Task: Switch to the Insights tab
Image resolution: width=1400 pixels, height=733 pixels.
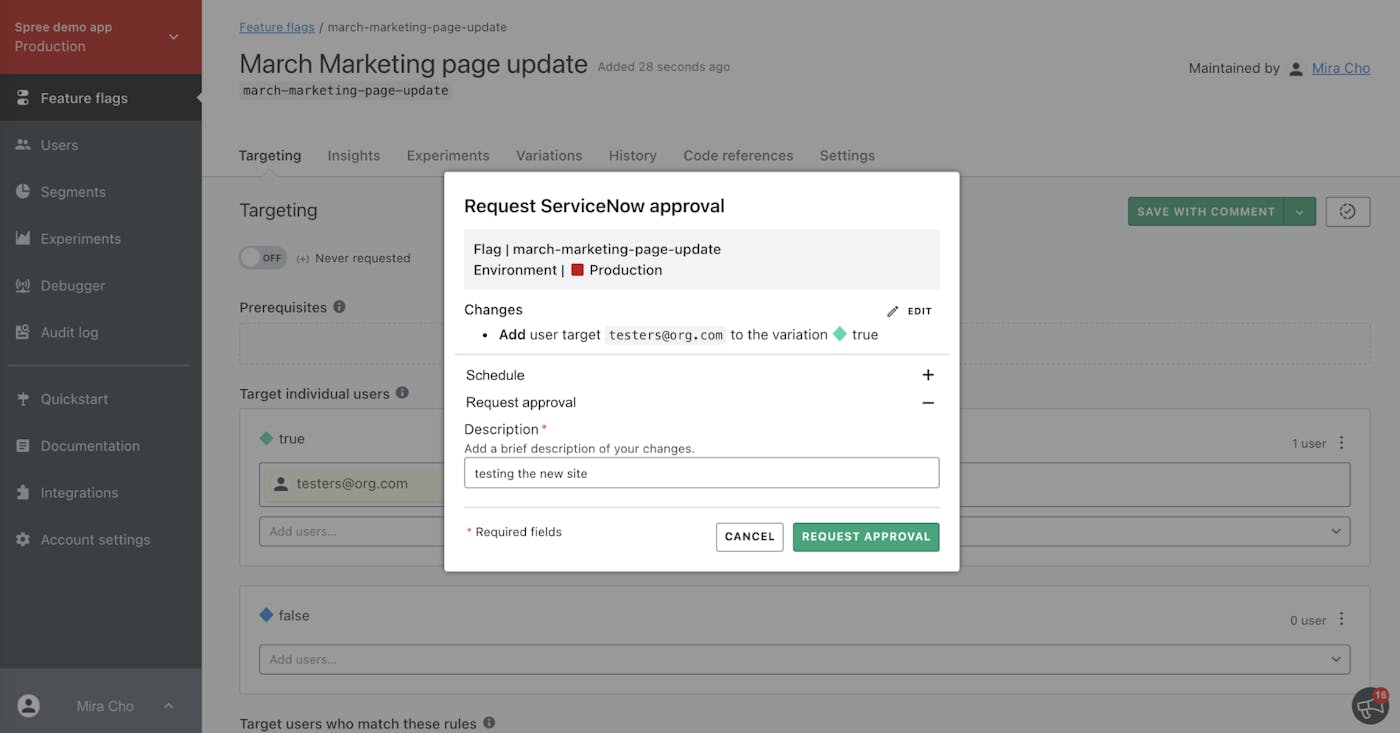Action: pos(354,156)
